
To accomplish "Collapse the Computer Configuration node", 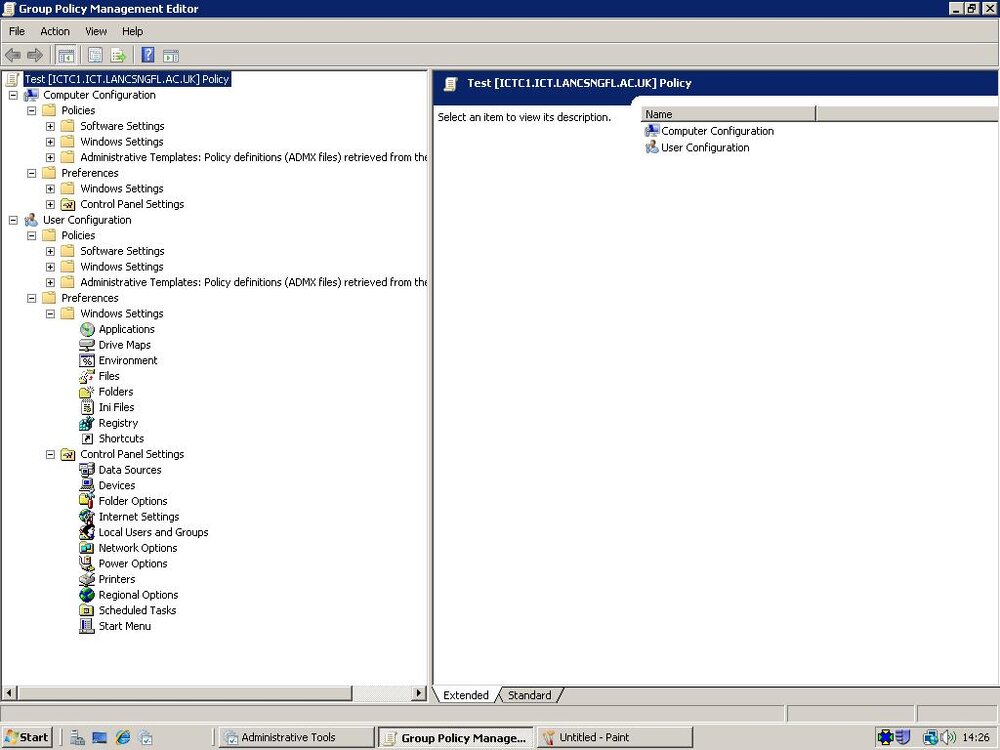I will tap(13, 95).
